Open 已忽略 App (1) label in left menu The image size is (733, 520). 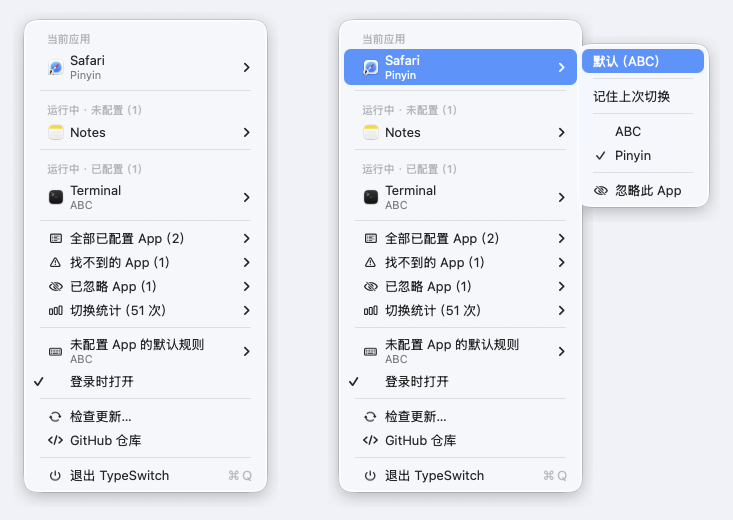[x=113, y=286]
